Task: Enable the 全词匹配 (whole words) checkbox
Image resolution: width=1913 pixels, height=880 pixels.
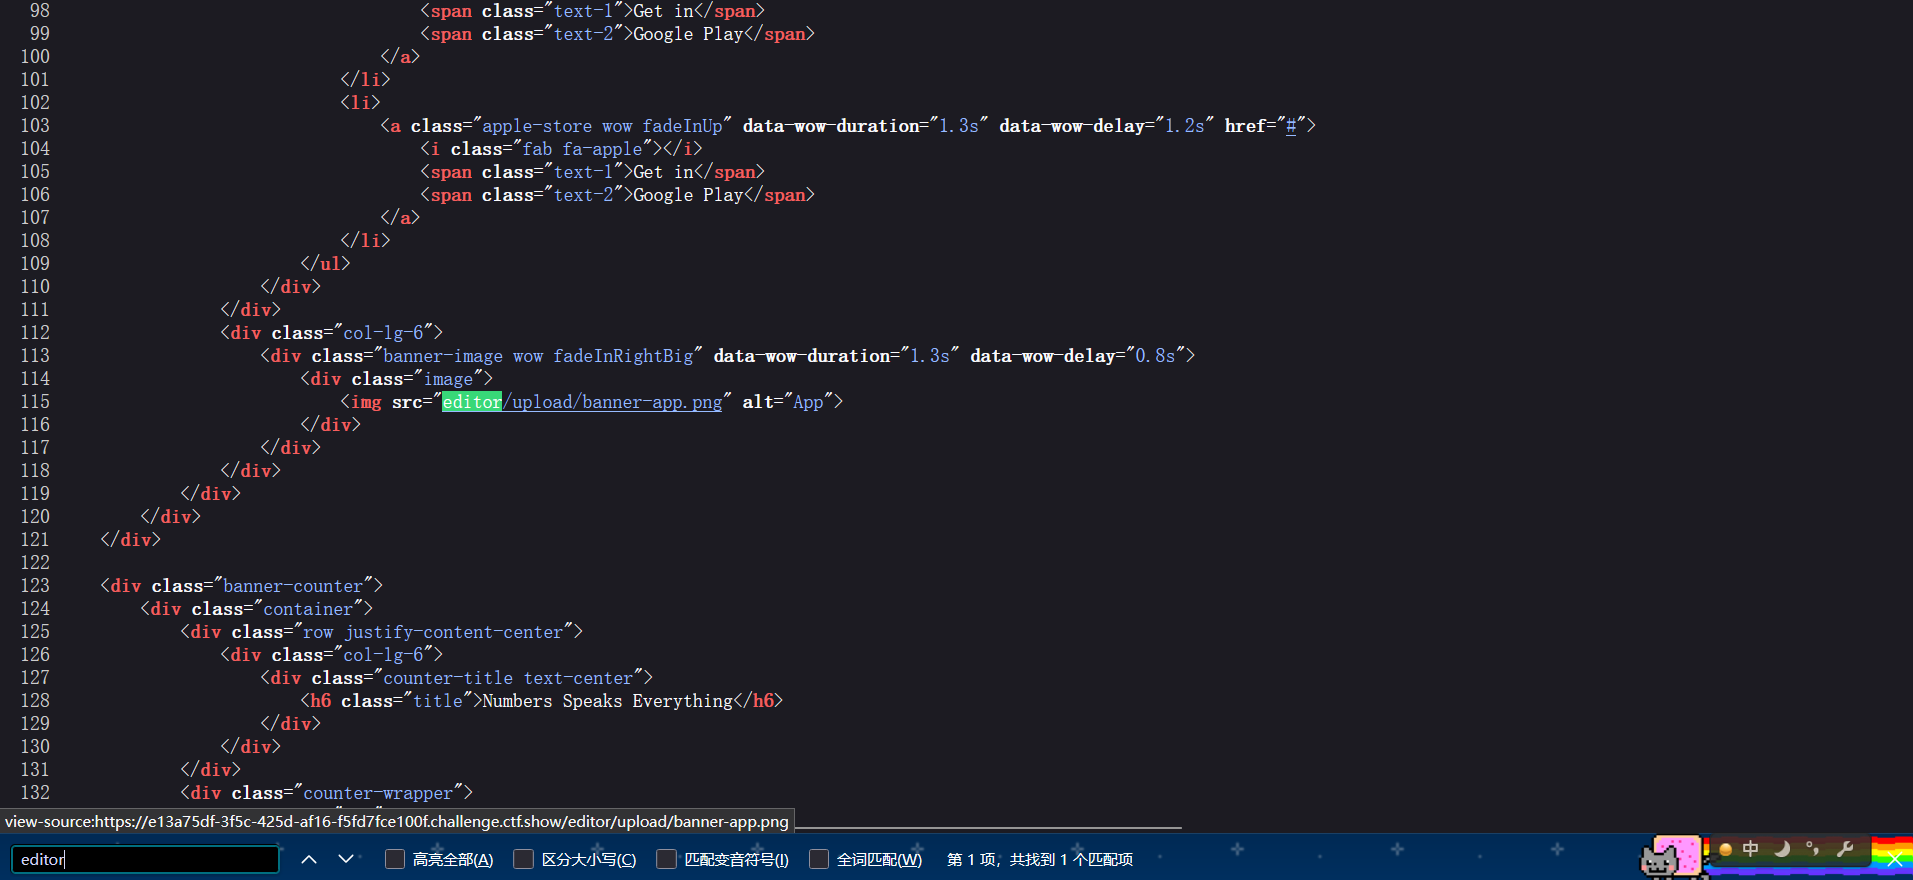Action: [819, 859]
